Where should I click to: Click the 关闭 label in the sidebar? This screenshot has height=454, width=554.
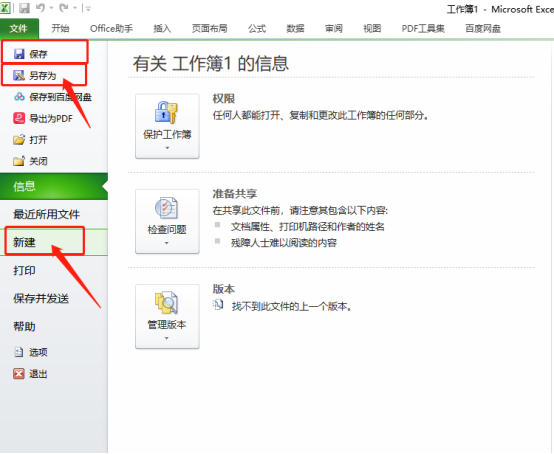click(x=38, y=161)
